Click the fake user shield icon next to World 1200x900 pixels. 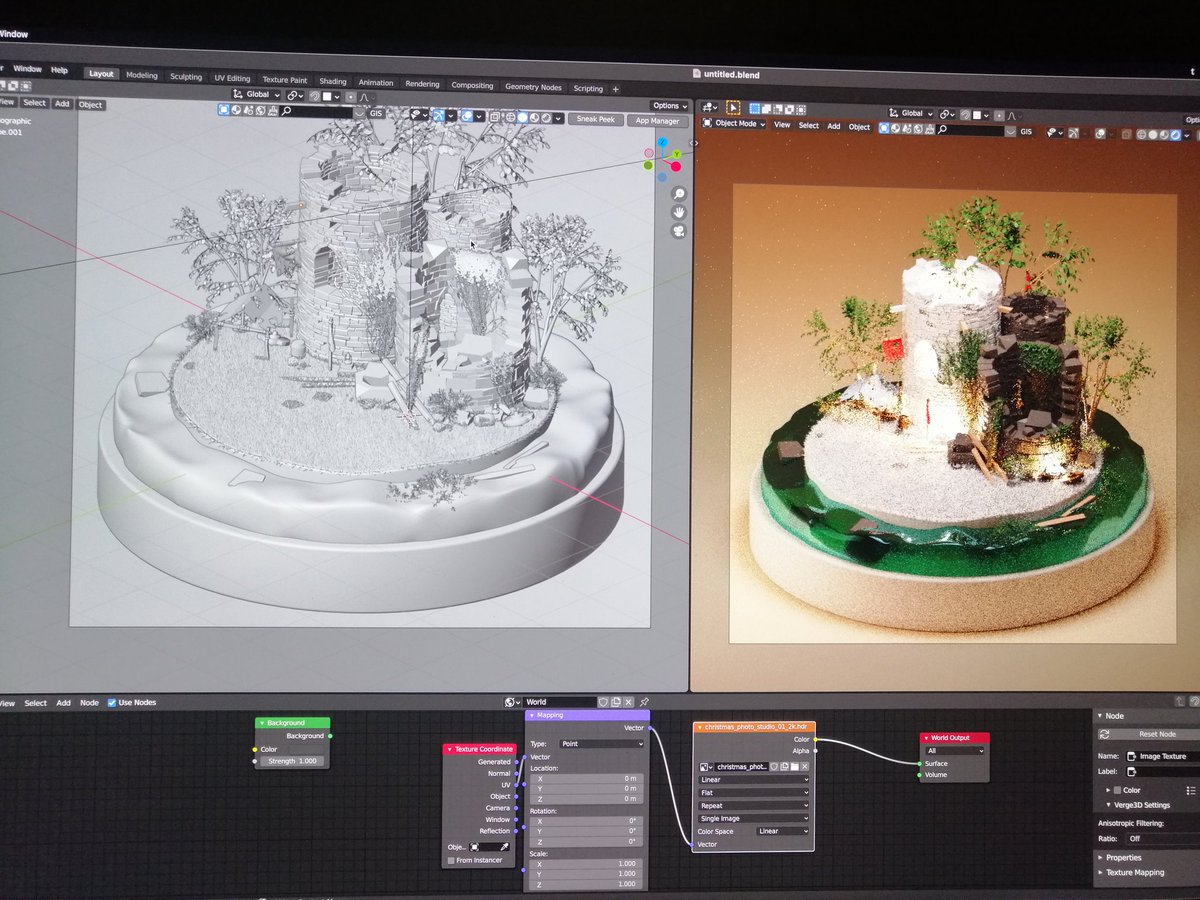[603, 702]
